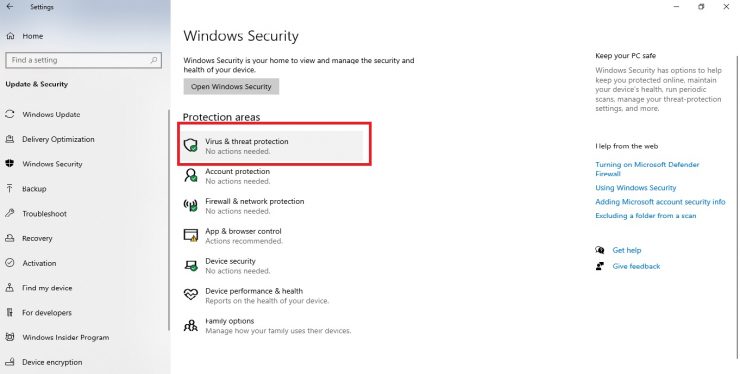Click the Open Windows Security button

click(x=231, y=86)
